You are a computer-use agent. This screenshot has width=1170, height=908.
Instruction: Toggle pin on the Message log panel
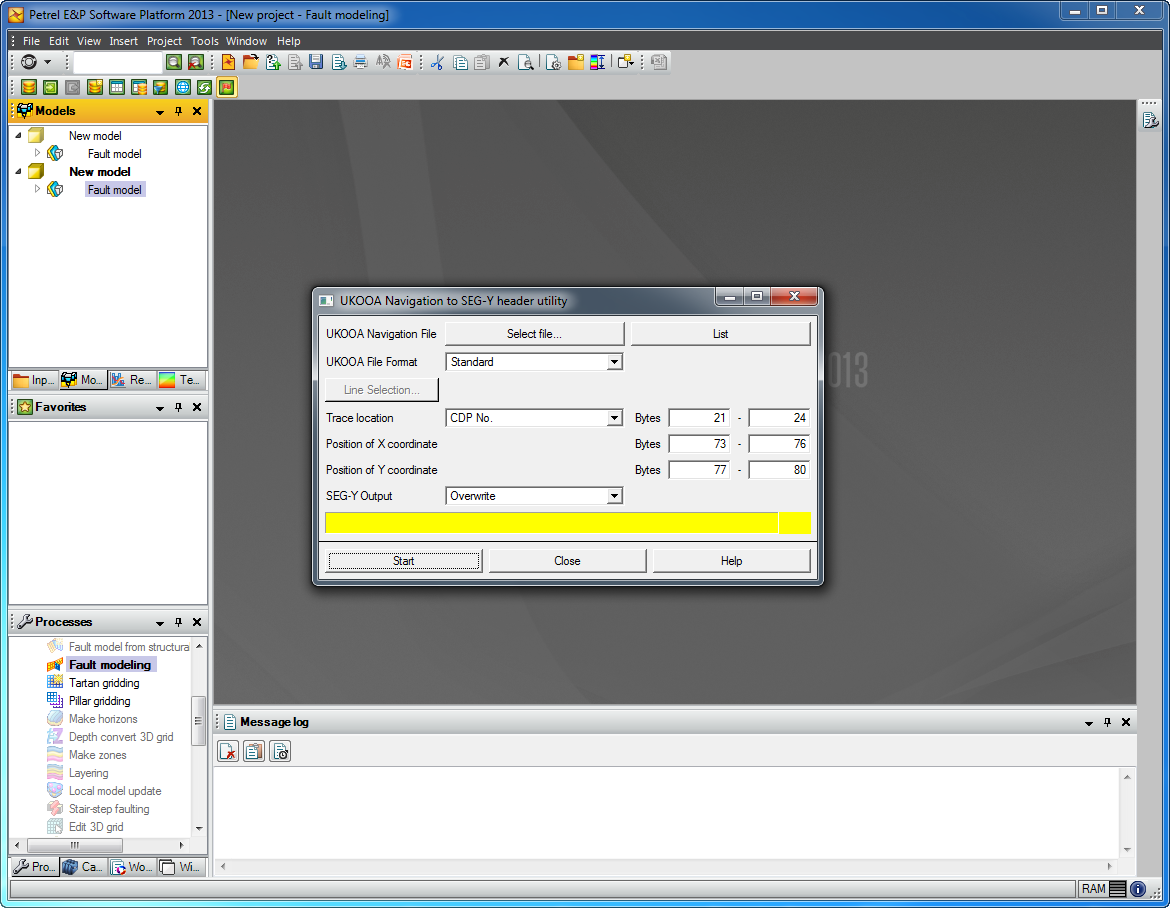(1107, 722)
